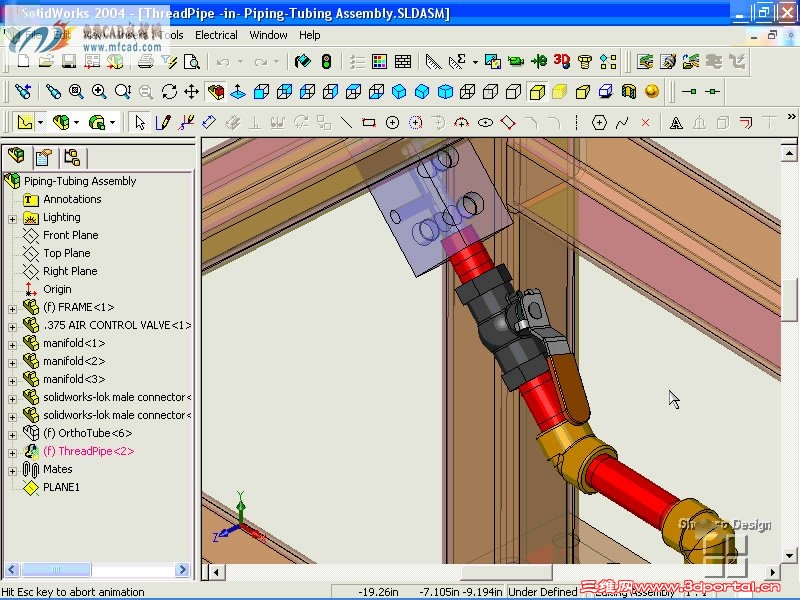Select Front Plane in tree
The image size is (800, 600).
pos(70,235)
